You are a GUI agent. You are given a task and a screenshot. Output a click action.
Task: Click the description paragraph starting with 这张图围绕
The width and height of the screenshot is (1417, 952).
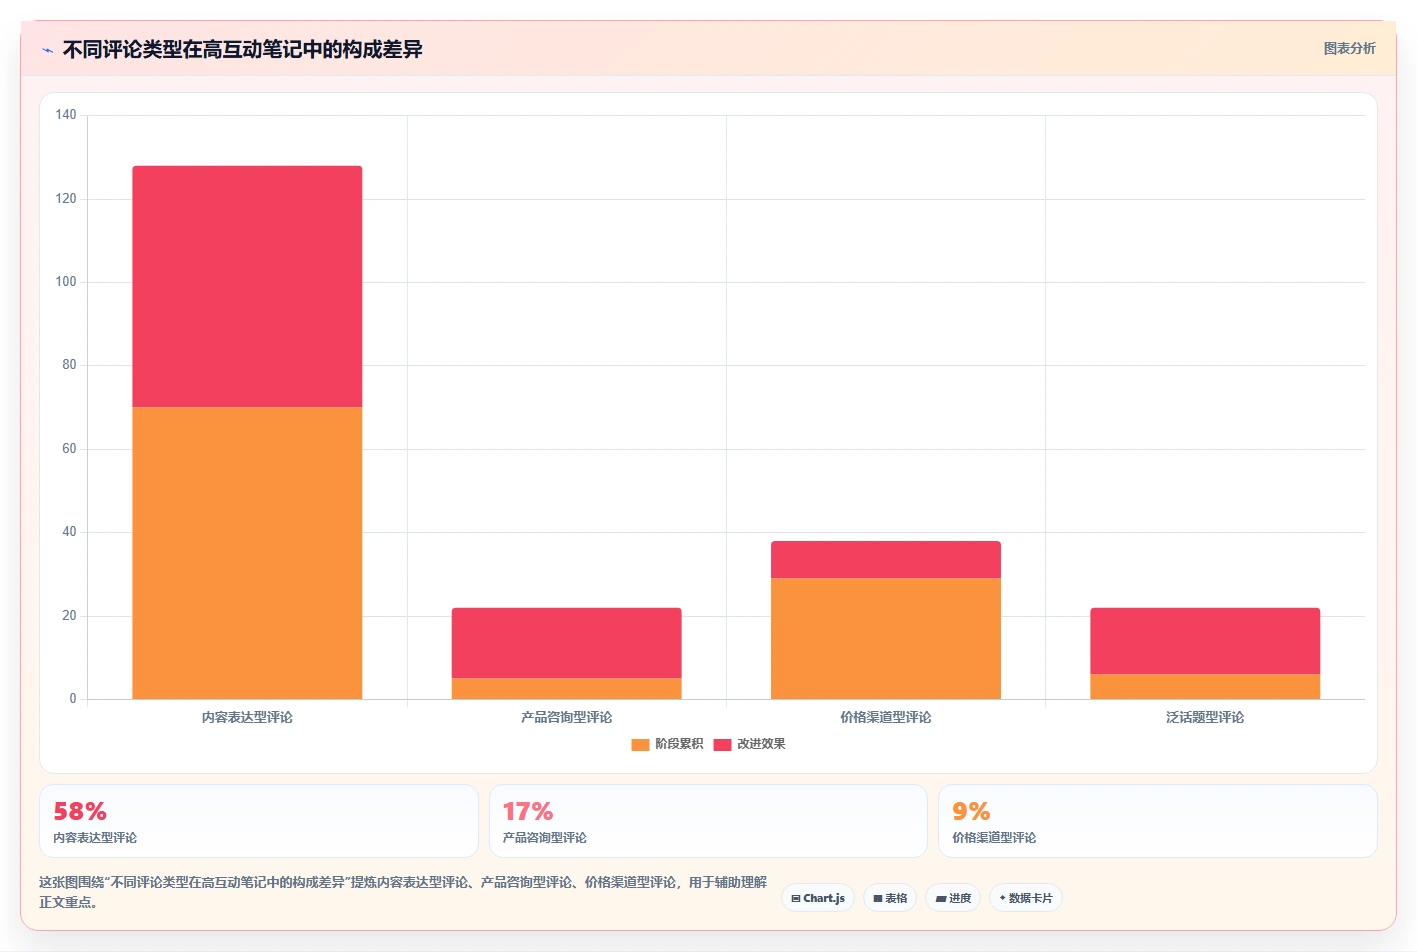(x=403, y=892)
